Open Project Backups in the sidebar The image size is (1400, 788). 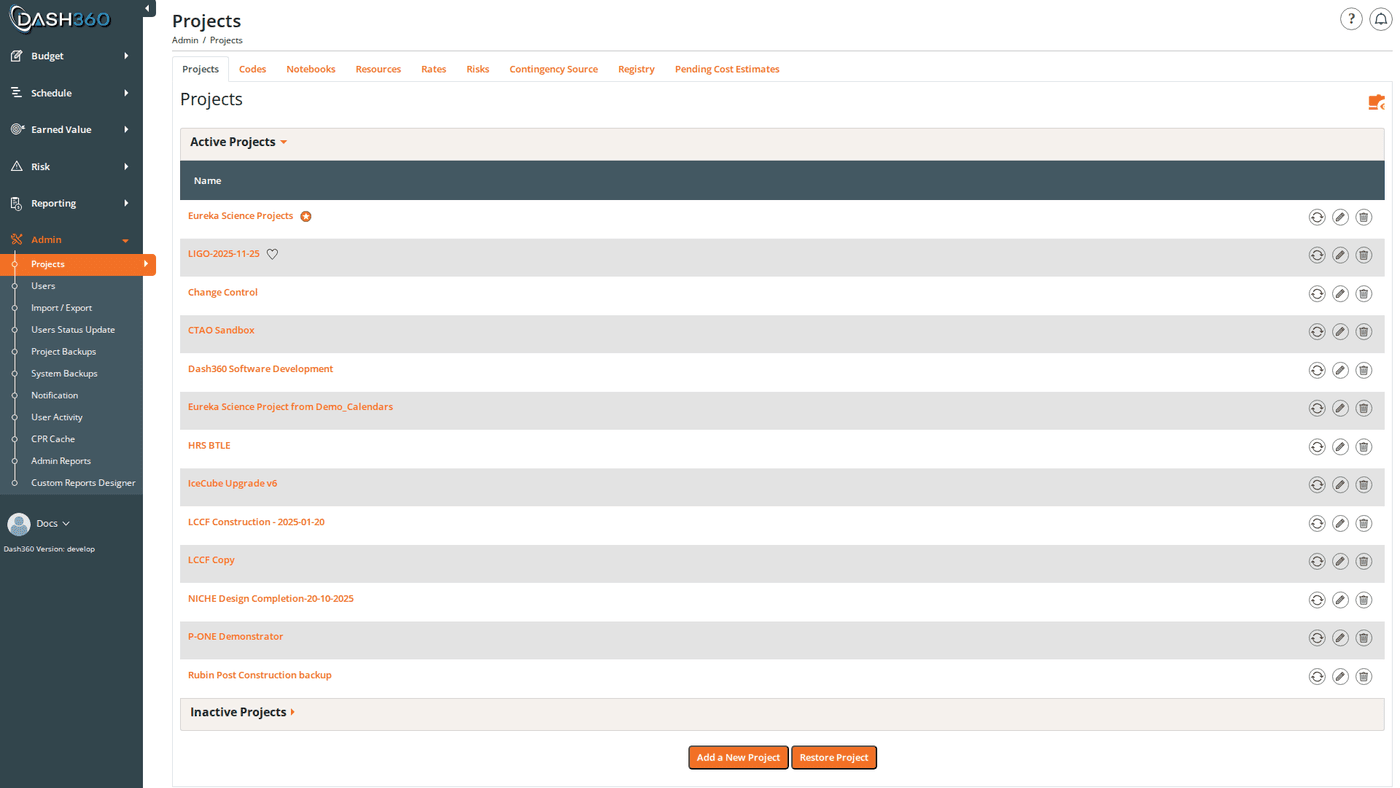[x=63, y=352]
